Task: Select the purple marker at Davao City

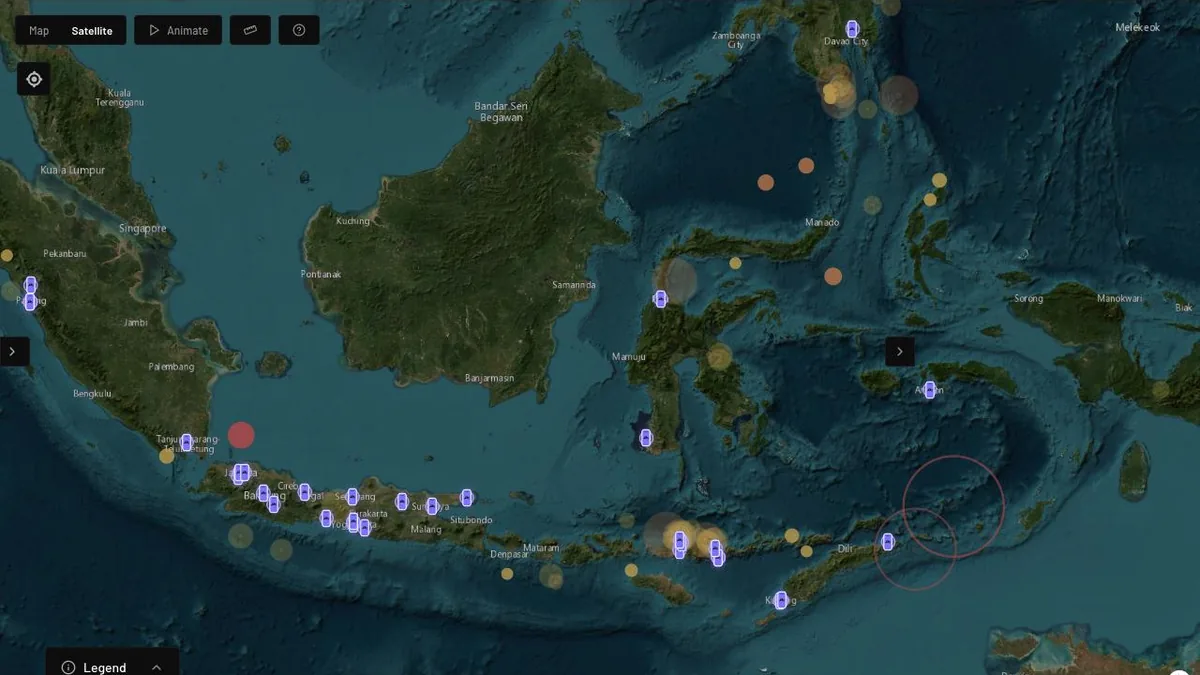Action: pos(852,29)
